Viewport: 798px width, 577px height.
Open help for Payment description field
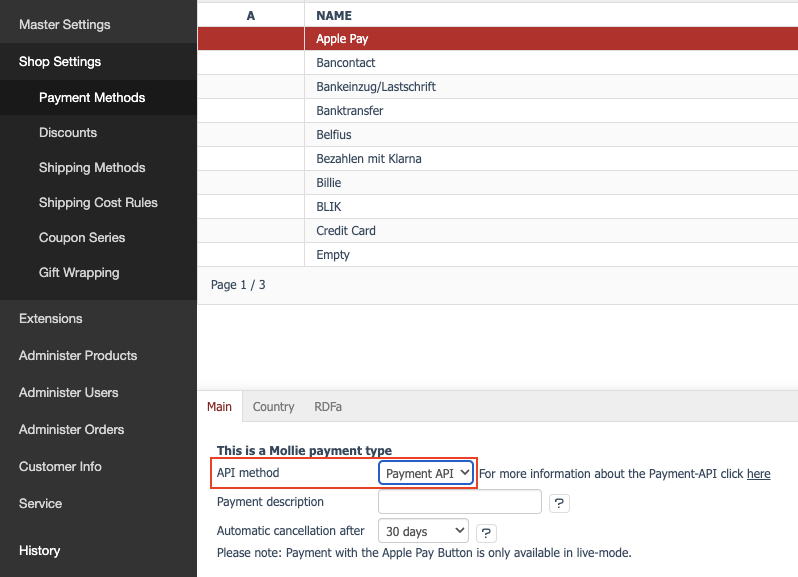tap(559, 503)
